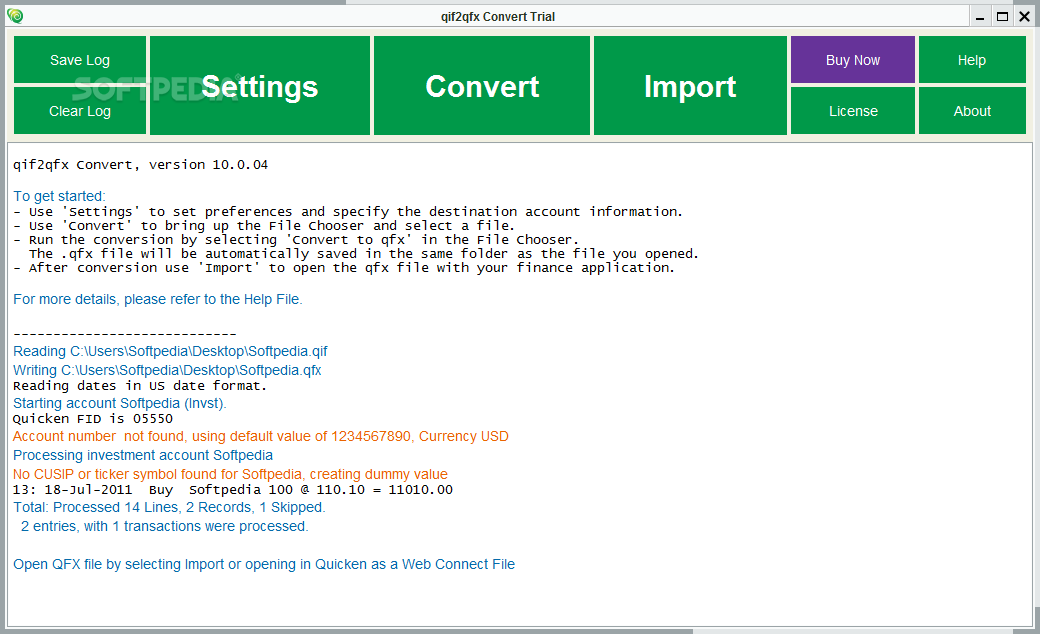Start conversion with the Convert button

click(x=482, y=86)
